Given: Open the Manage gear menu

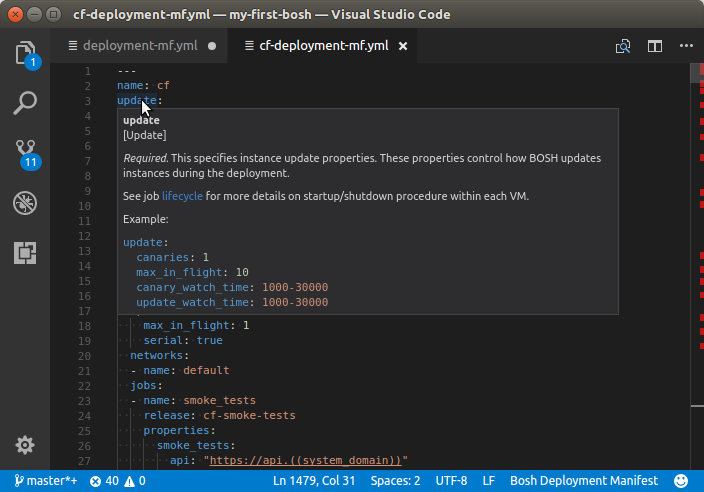Looking at the screenshot, I should 25,445.
